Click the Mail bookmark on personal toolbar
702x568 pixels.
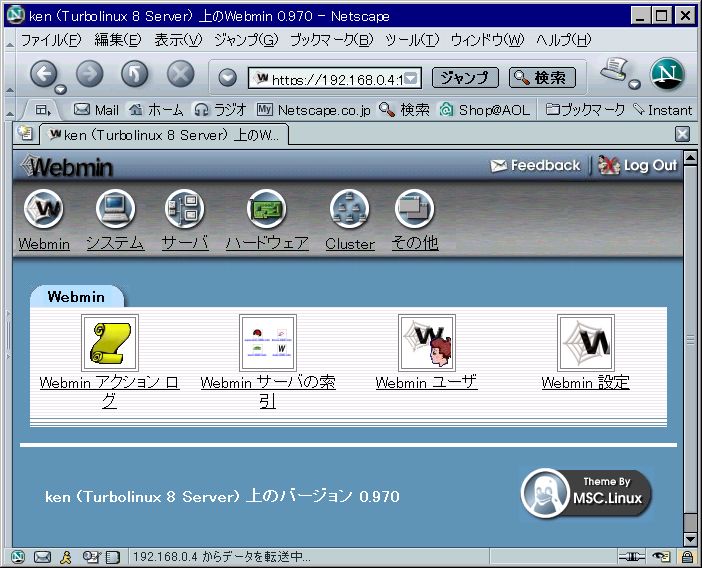[x=96, y=110]
